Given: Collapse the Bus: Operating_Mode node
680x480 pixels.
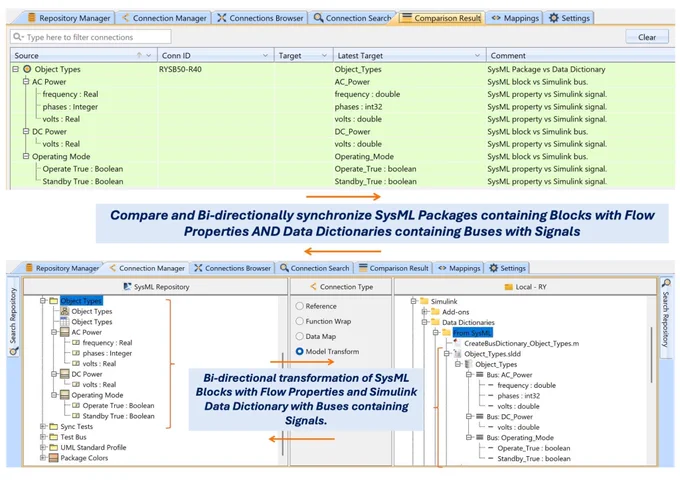Looking at the screenshot, I should [x=469, y=438].
